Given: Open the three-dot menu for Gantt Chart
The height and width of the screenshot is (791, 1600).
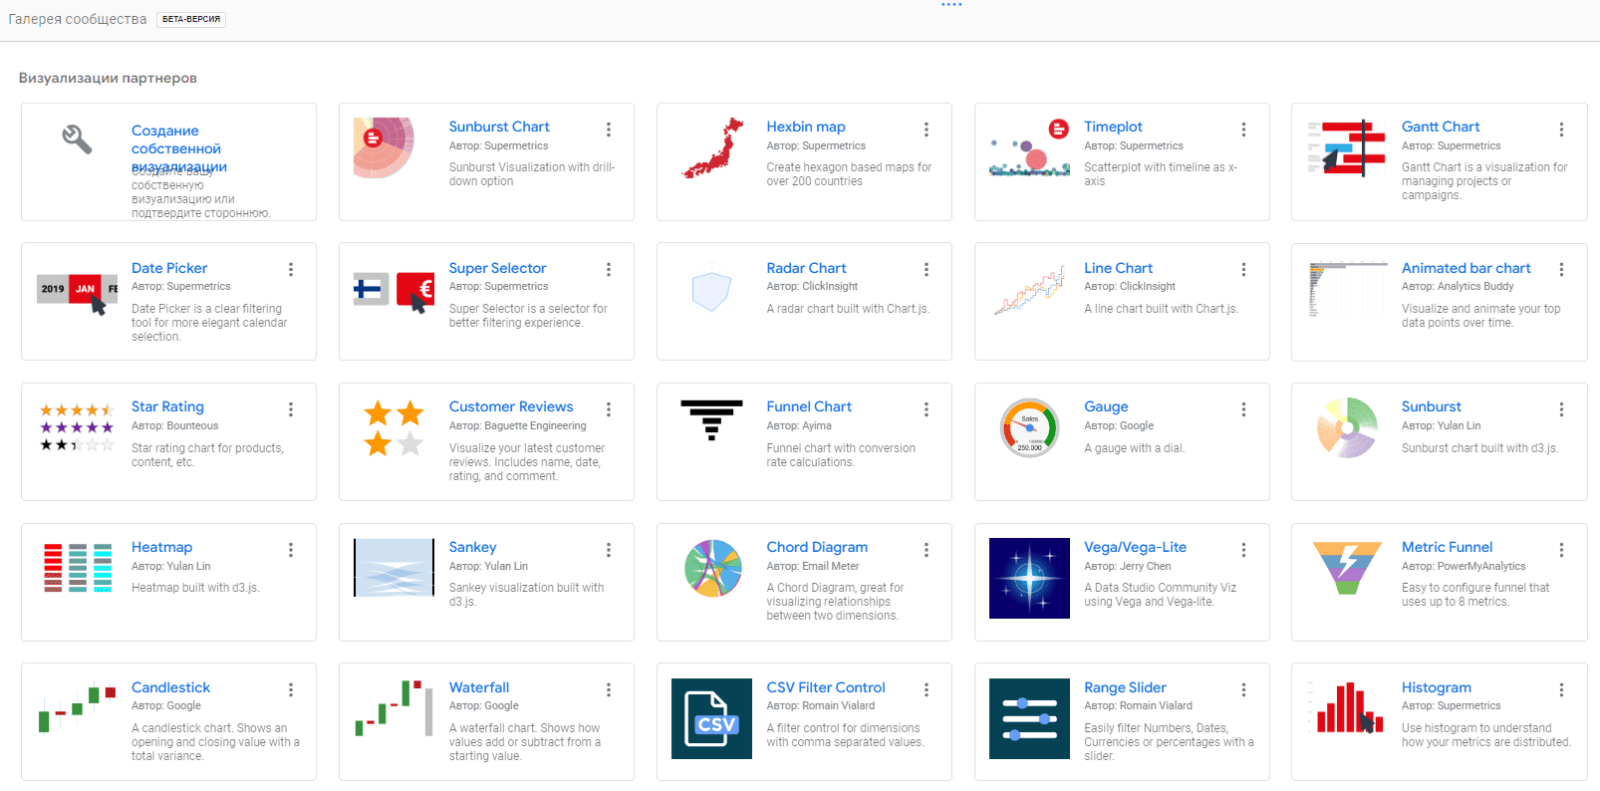Looking at the screenshot, I should (x=1561, y=130).
